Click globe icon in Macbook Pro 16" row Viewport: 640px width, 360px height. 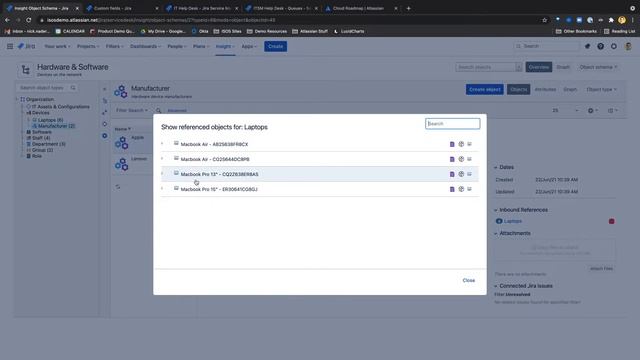[x=461, y=189]
